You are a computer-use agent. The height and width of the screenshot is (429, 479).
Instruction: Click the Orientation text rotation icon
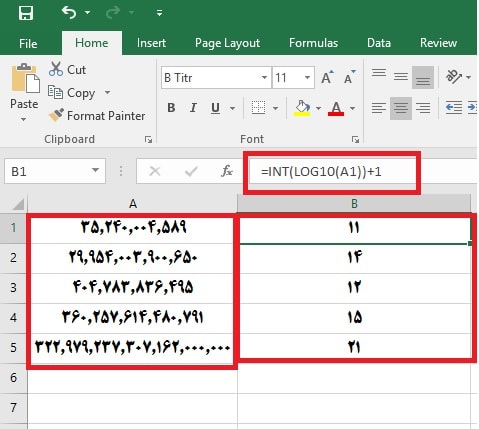(x=454, y=77)
